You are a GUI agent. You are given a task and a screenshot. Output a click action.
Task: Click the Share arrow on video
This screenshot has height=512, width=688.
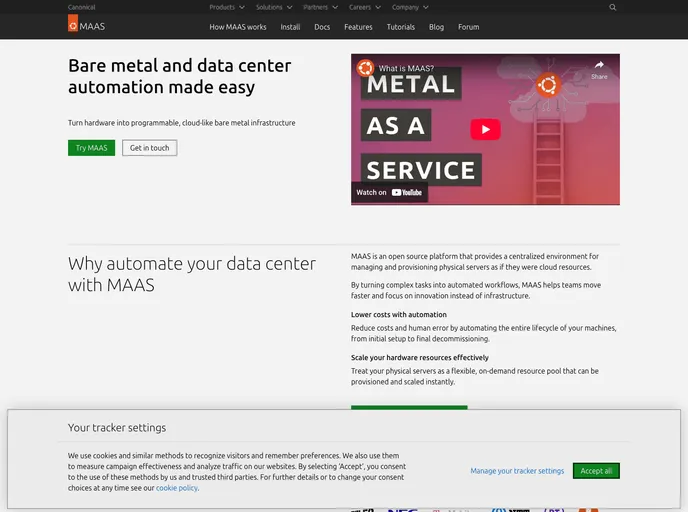[x=599, y=69]
